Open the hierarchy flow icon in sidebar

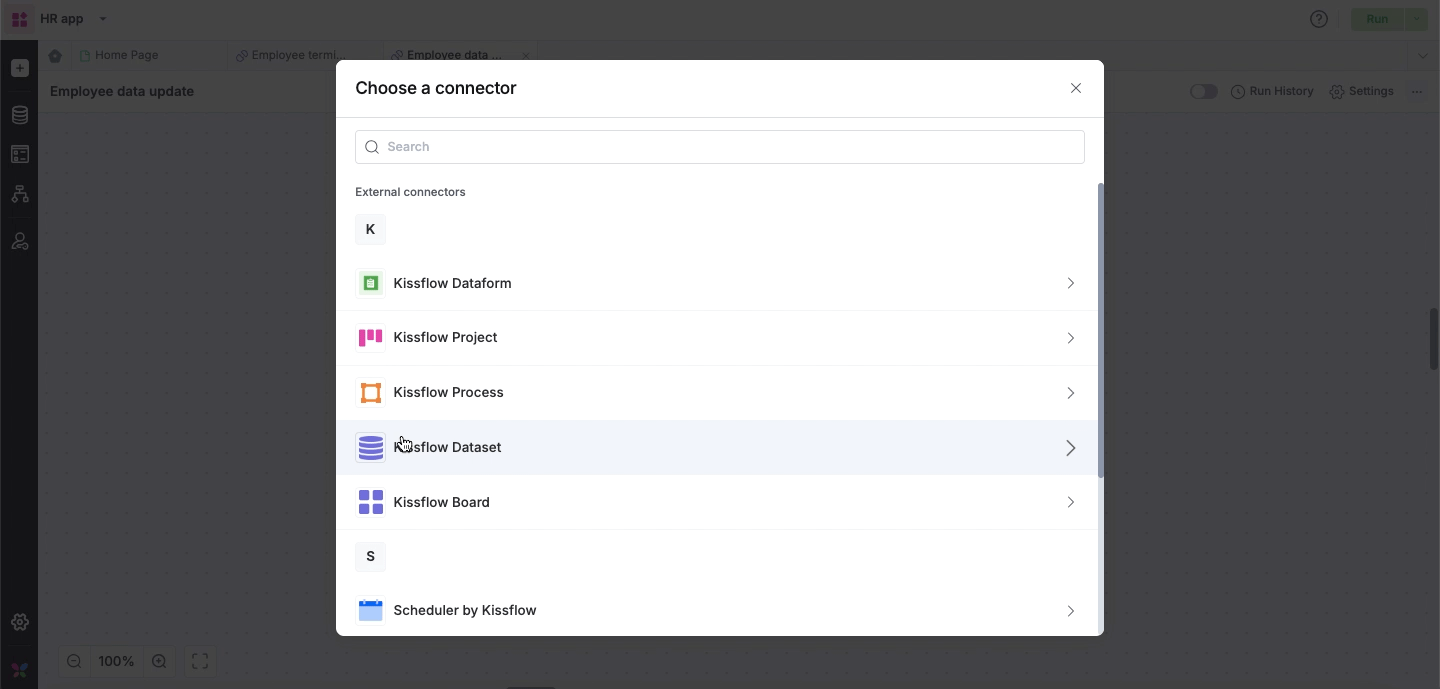tap(19, 194)
